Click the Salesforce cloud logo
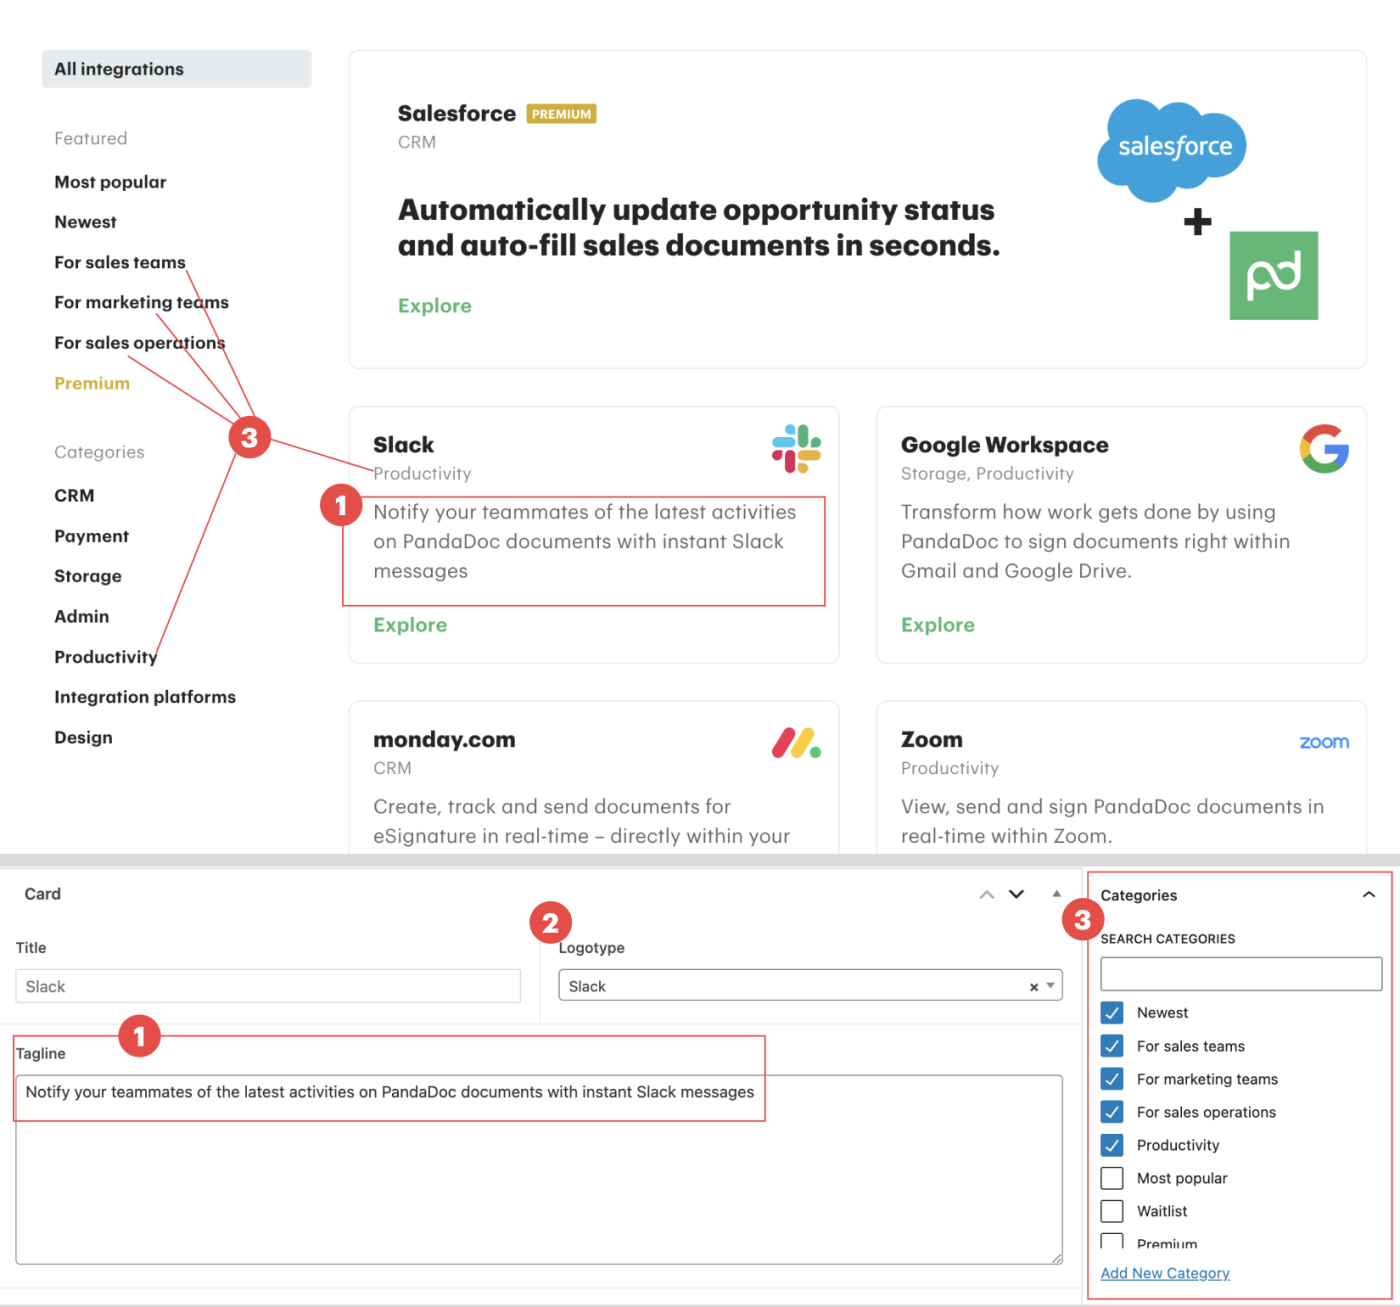 [x=1172, y=150]
